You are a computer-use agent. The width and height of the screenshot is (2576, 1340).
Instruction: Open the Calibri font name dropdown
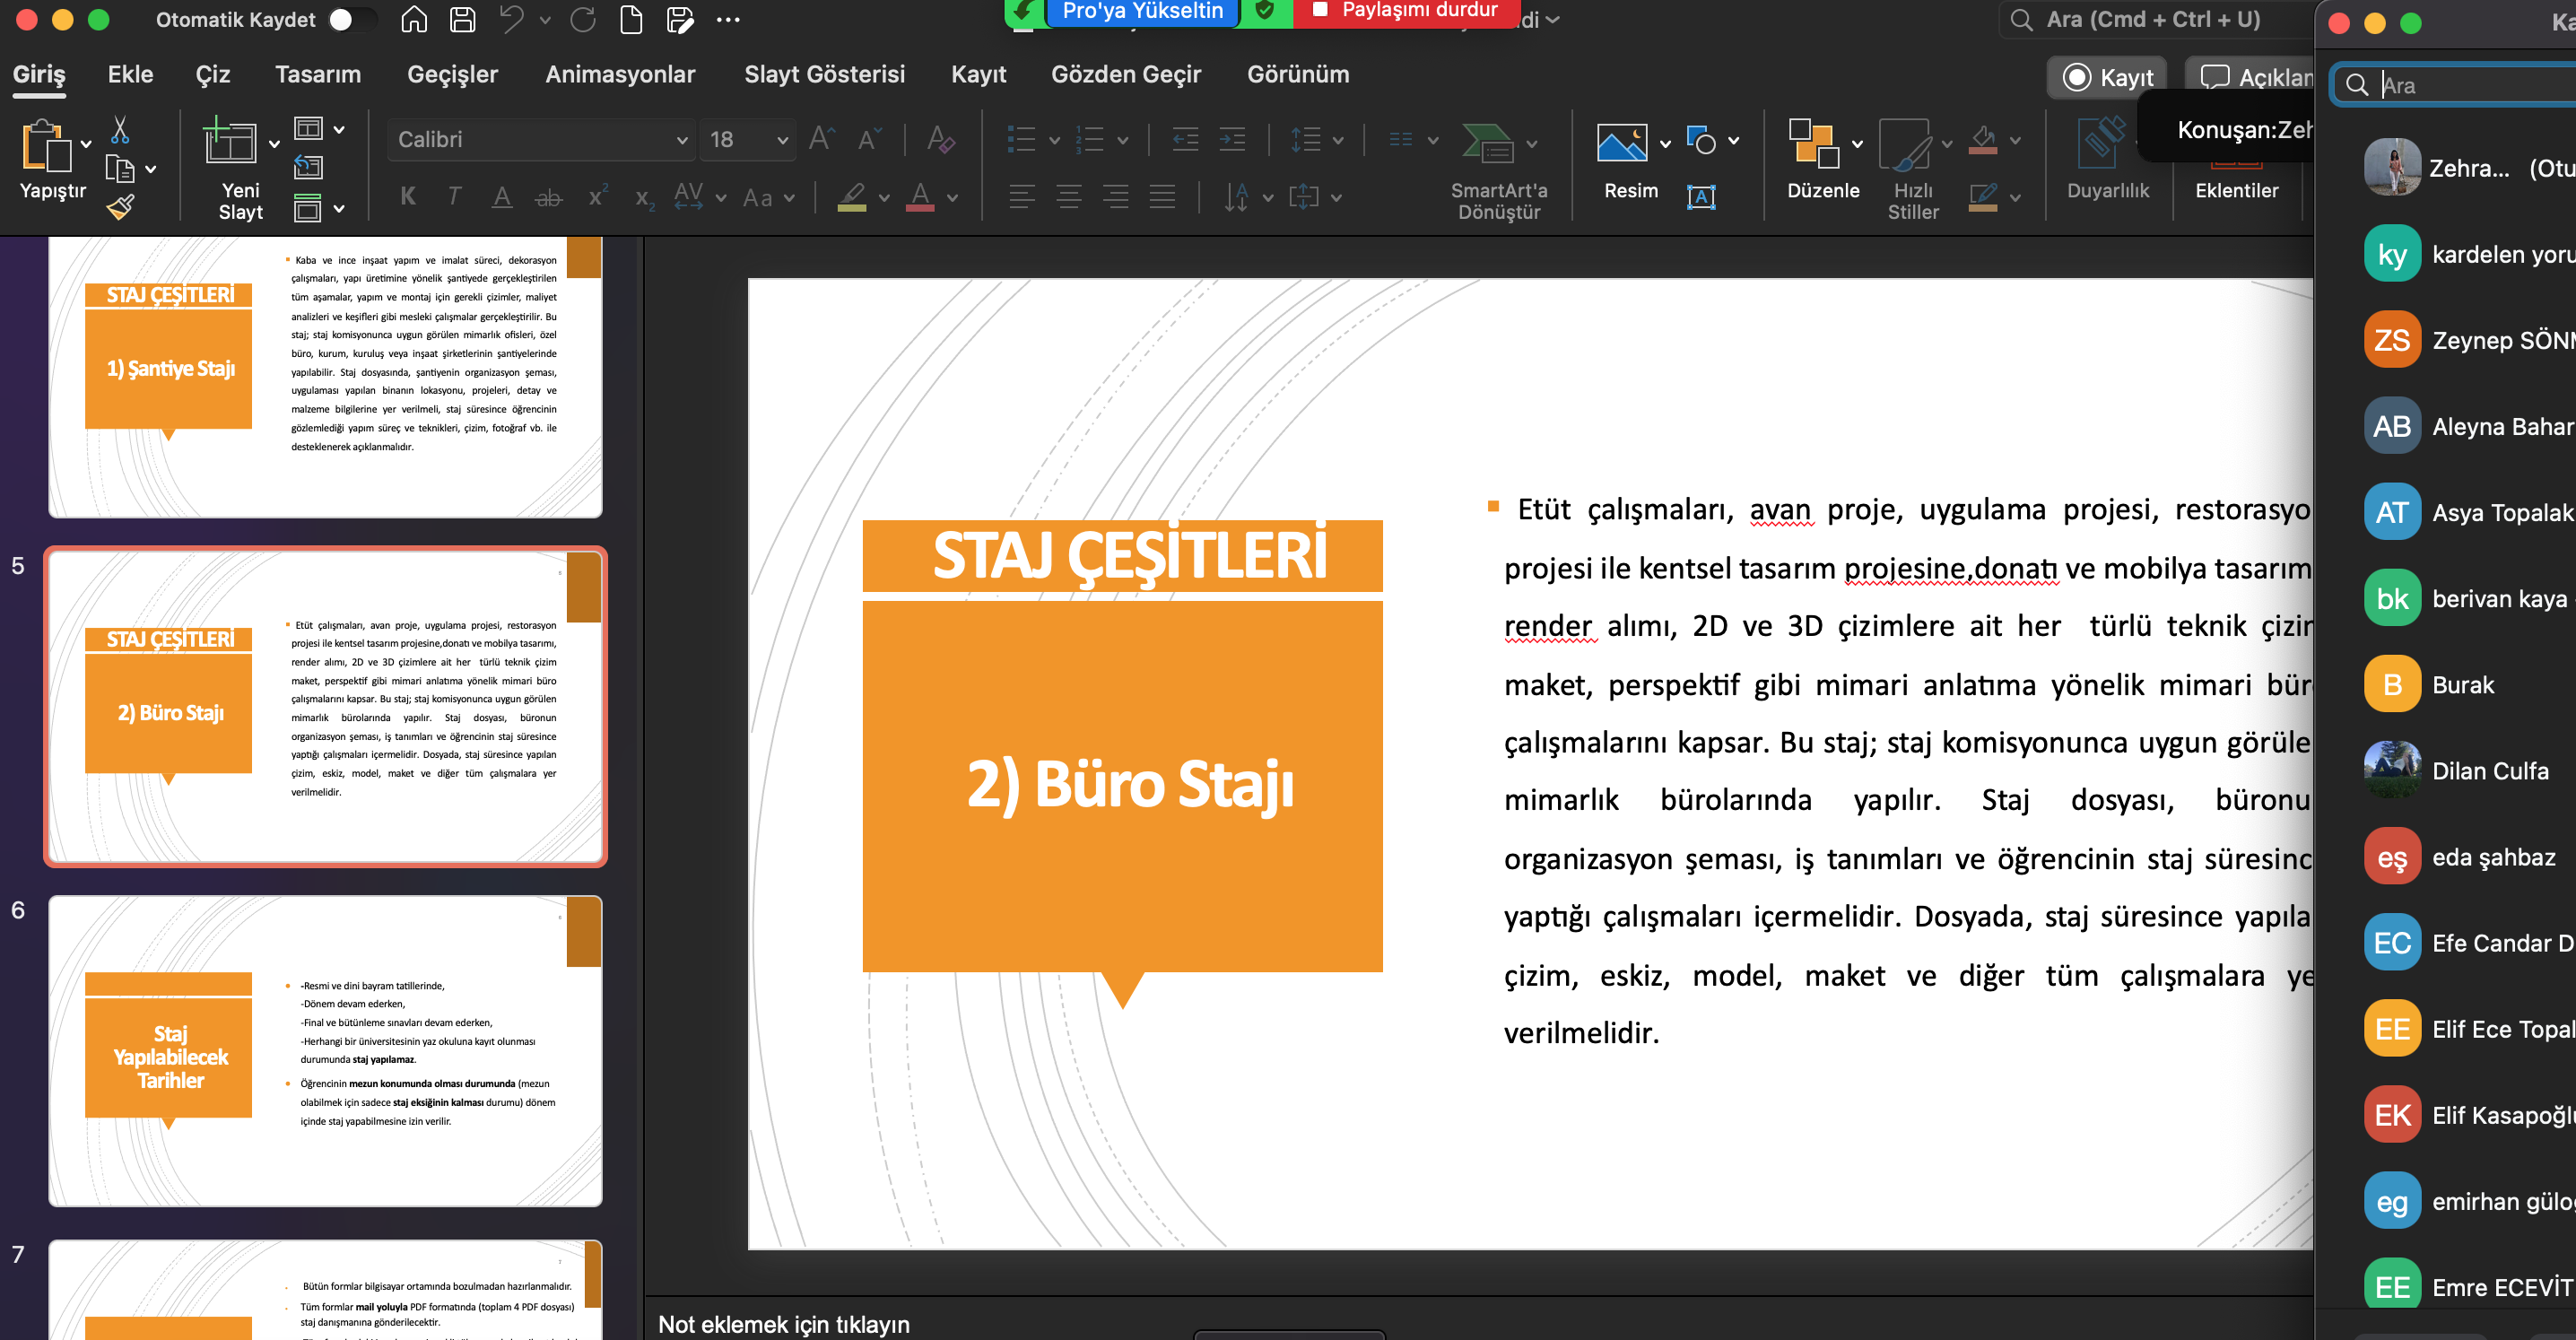coord(682,140)
